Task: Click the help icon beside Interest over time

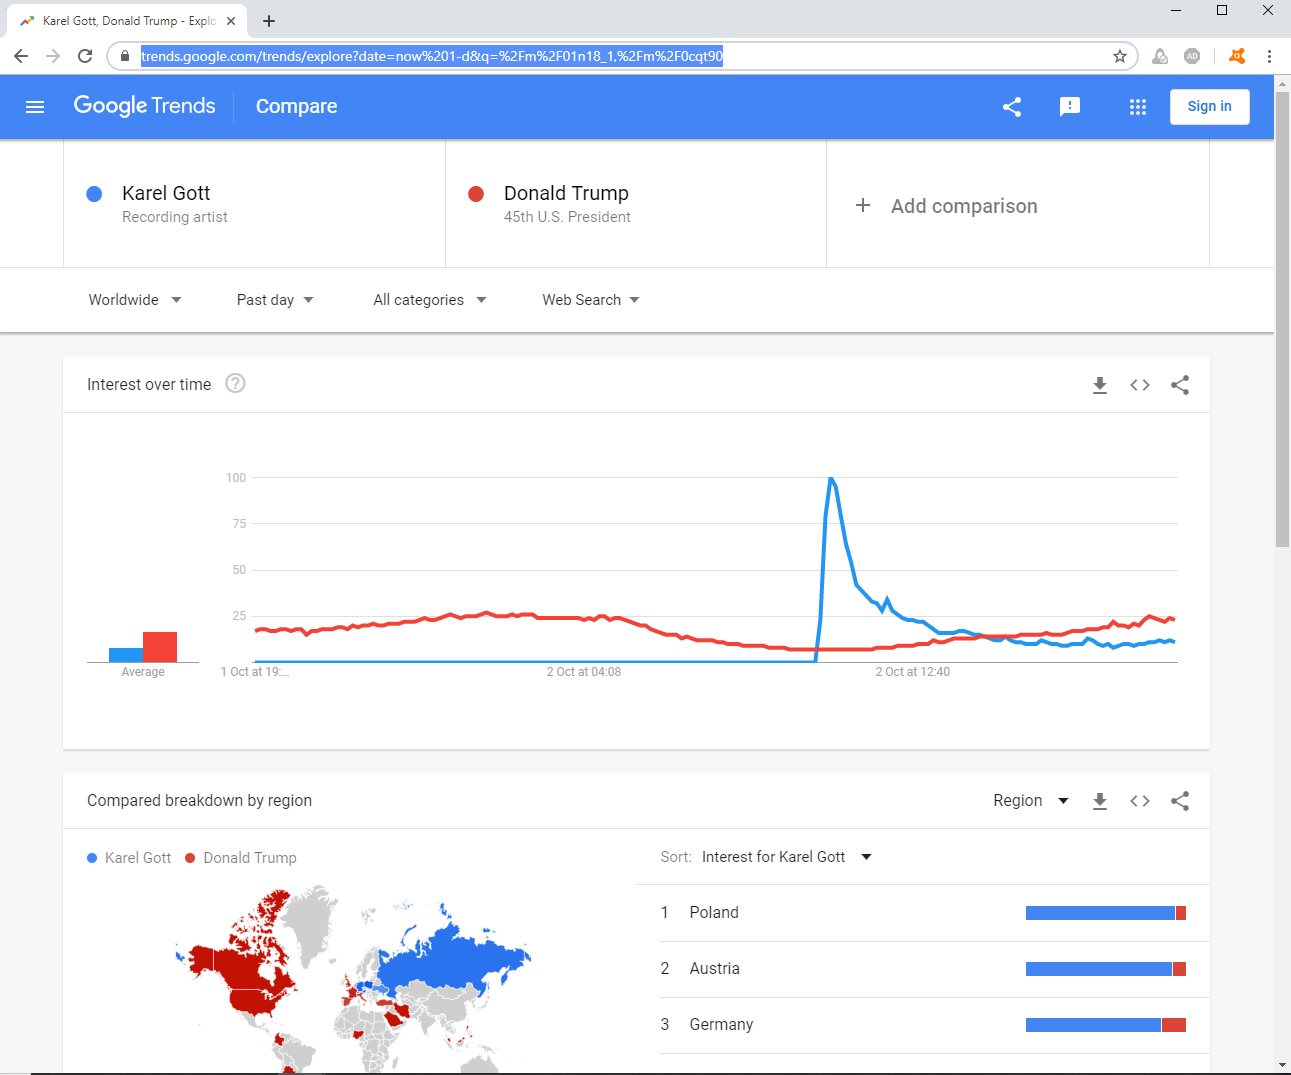Action: pyautogui.click(x=235, y=383)
